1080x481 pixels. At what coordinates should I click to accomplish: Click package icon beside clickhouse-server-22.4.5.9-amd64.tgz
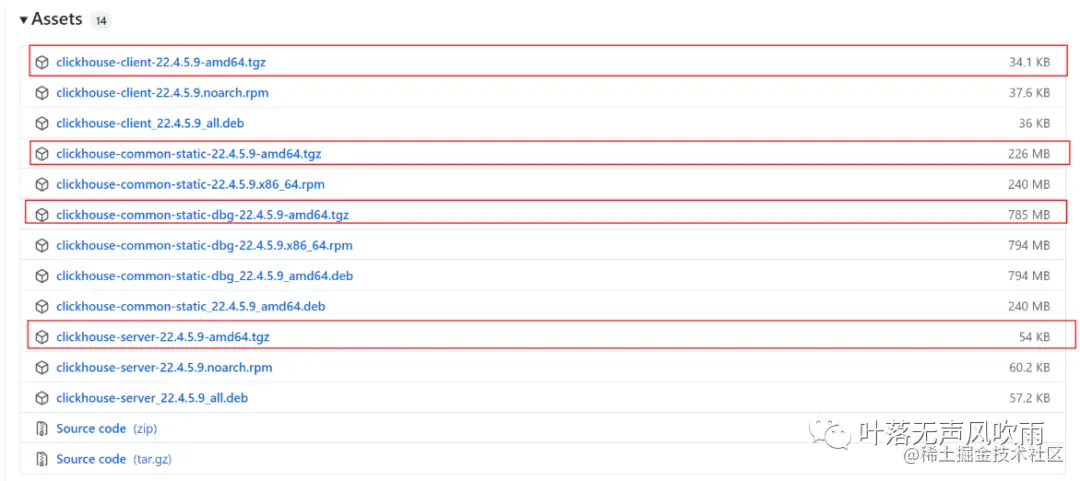[x=42, y=337]
